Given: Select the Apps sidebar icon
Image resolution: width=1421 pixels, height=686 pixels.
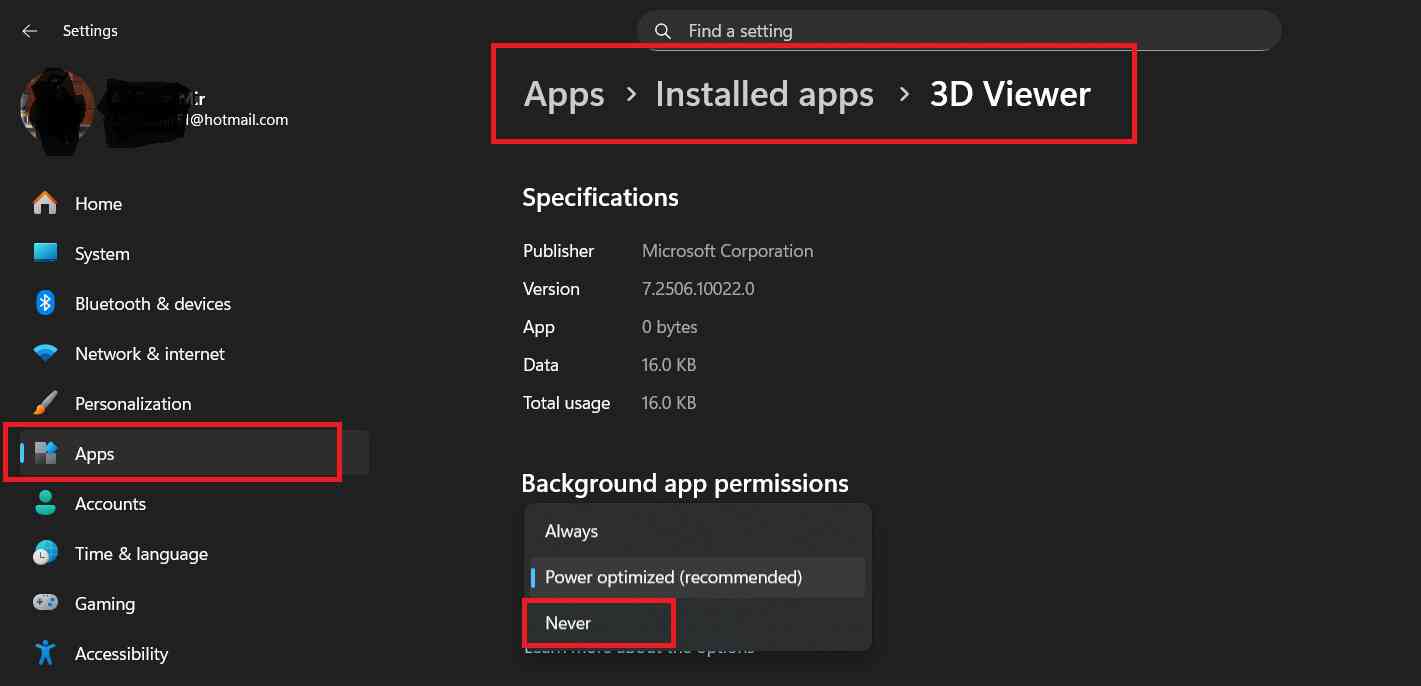Looking at the screenshot, I should click(x=46, y=453).
